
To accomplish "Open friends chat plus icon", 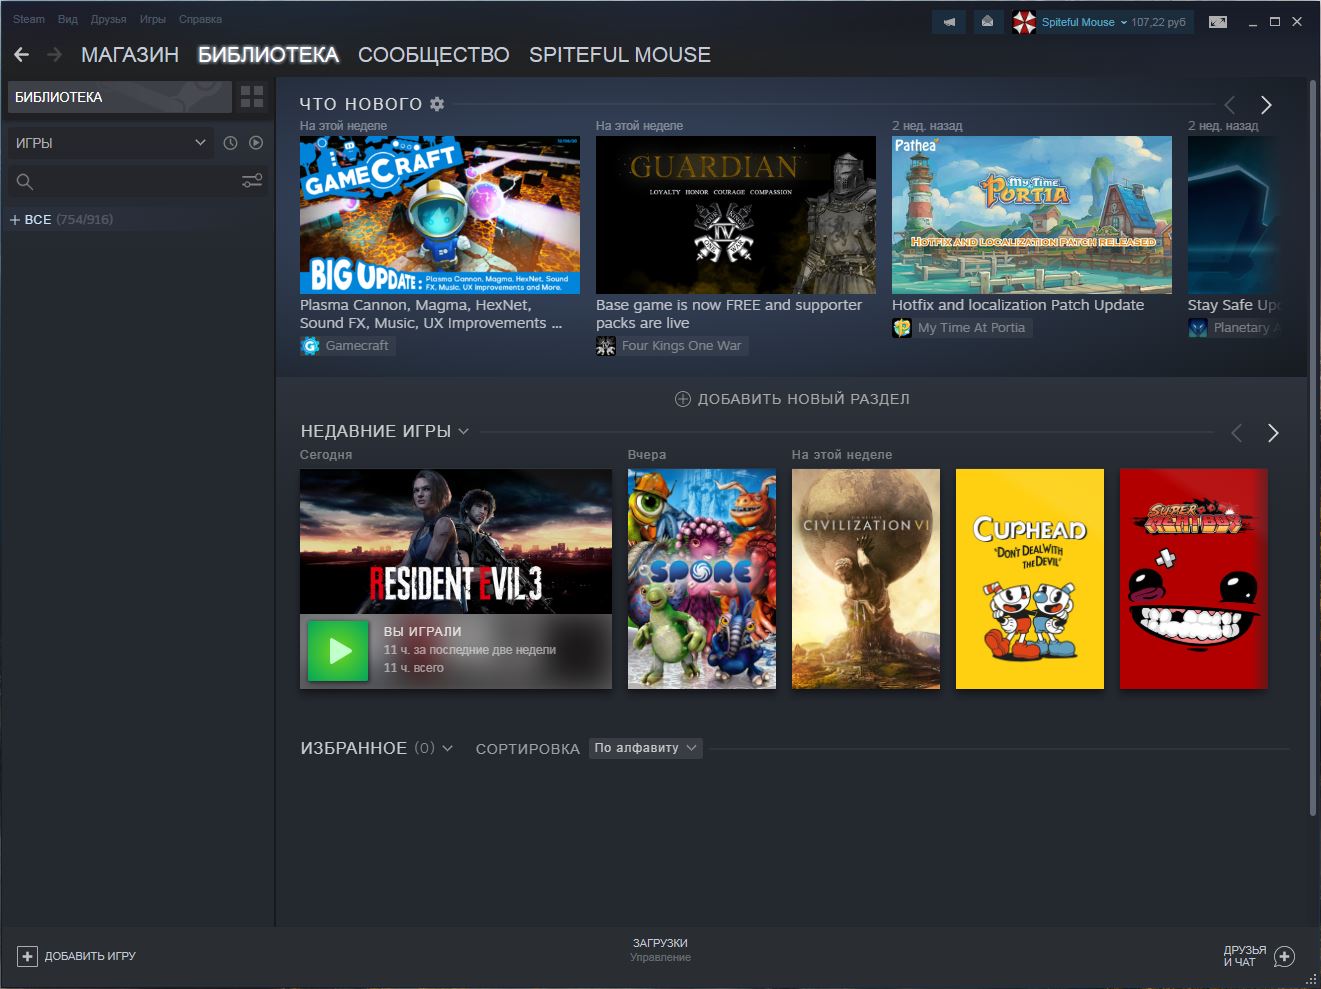I will pyautogui.click(x=1285, y=957).
